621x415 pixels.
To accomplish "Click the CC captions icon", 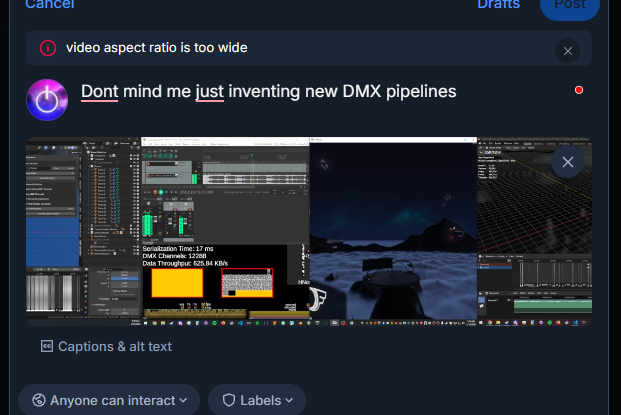I will 46,346.
